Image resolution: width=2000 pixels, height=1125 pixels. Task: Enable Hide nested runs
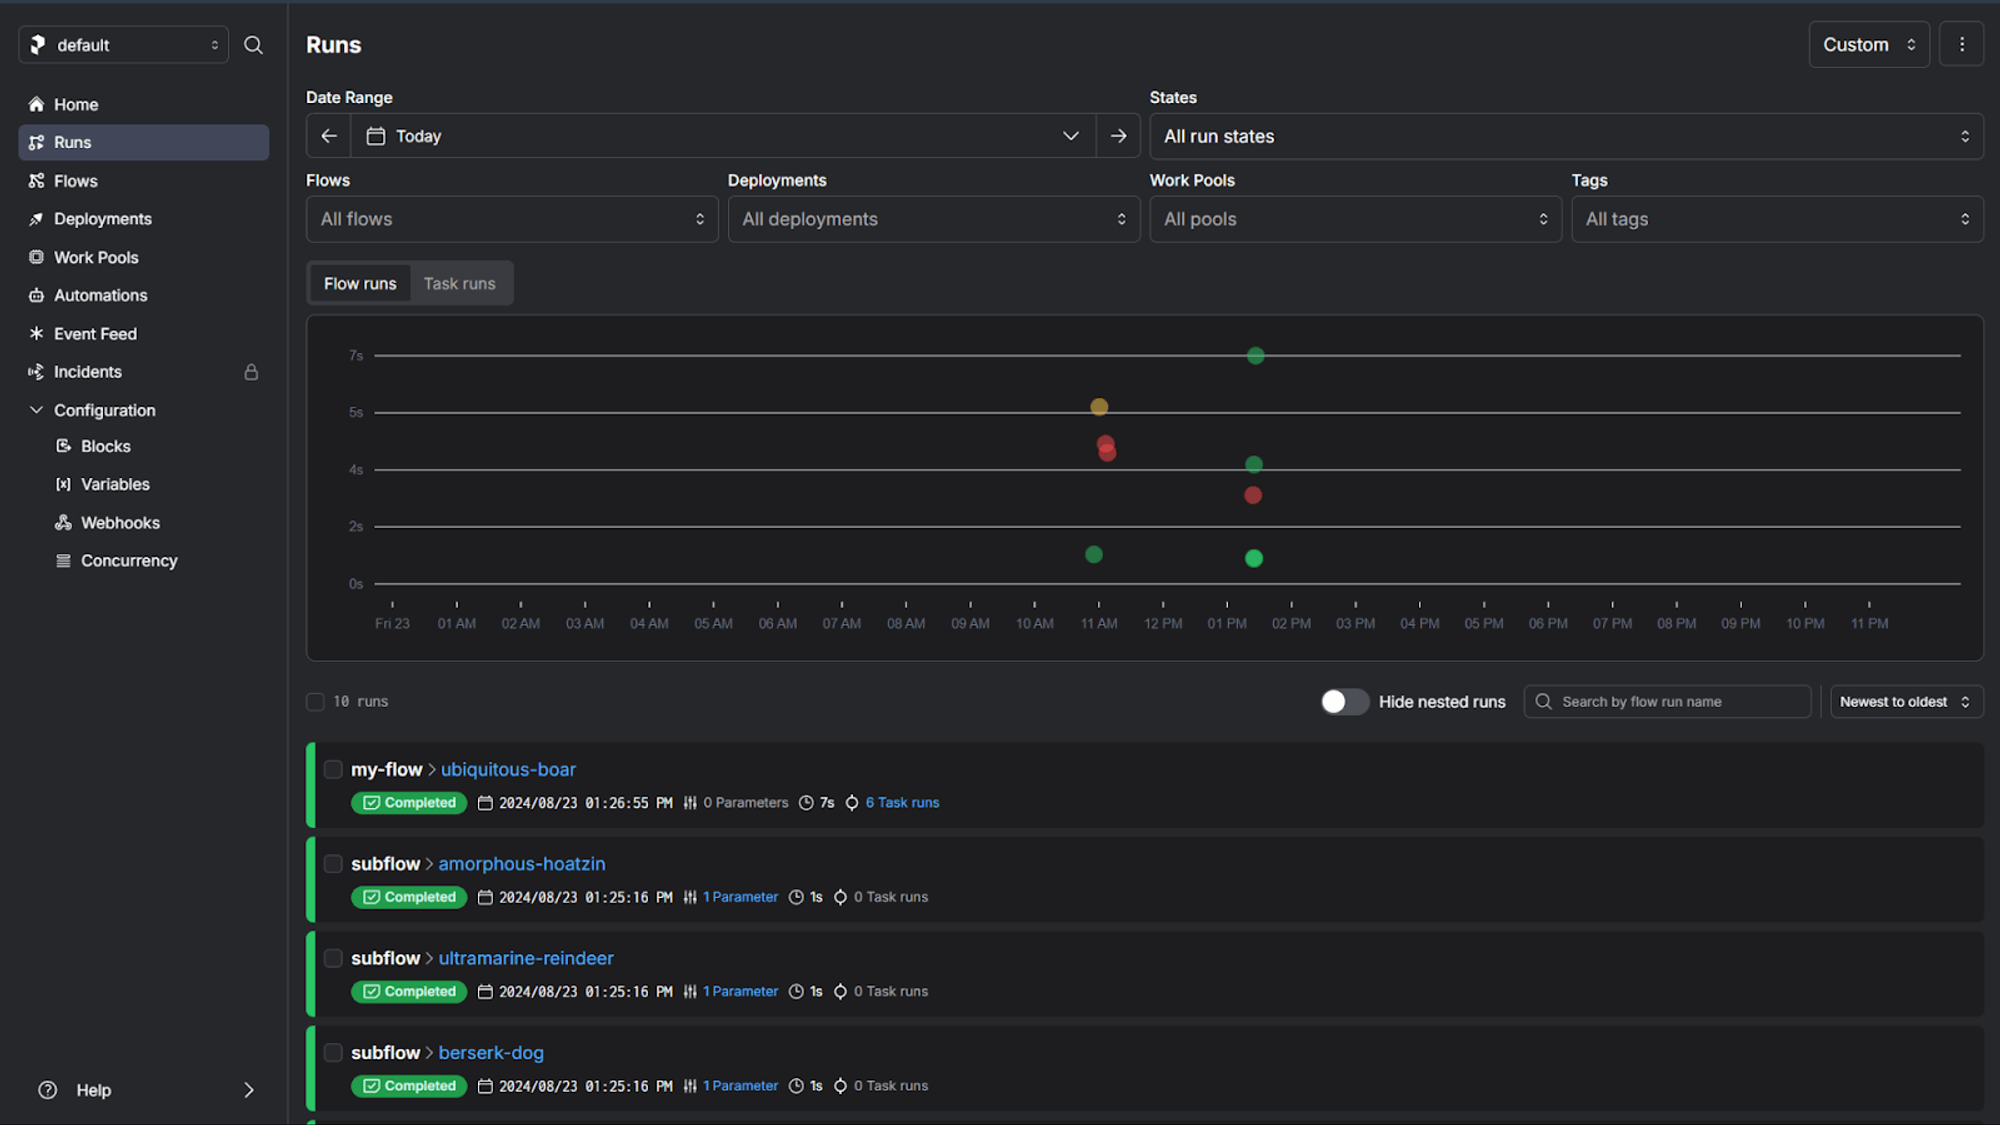point(1344,701)
